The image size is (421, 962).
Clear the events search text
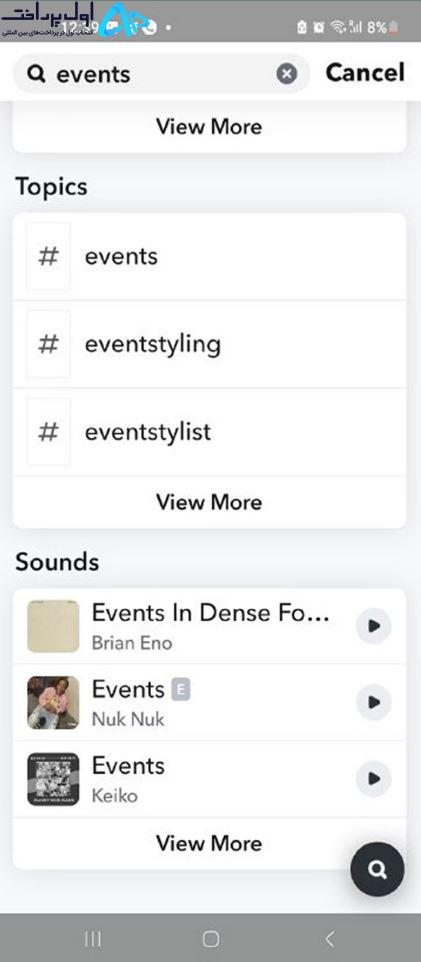286,74
